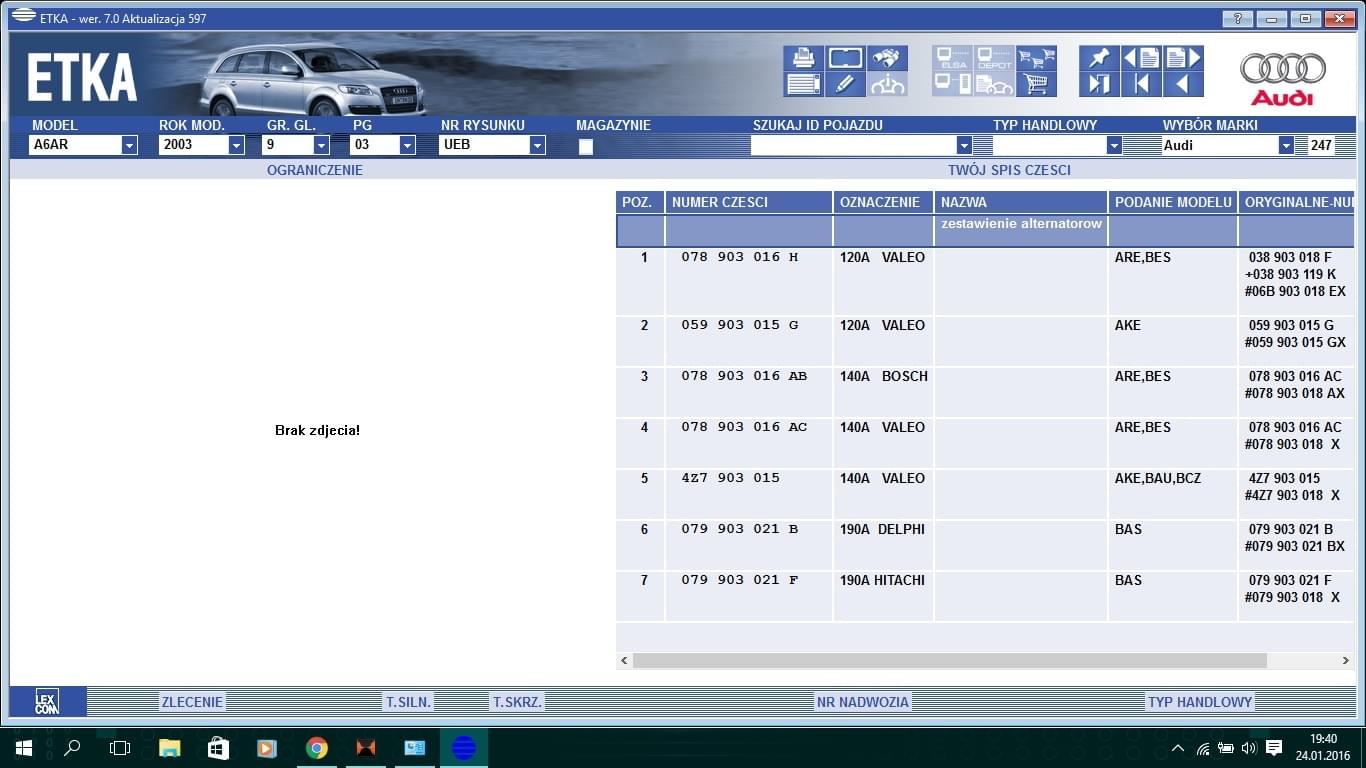The image size is (1366, 768).
Task: Select part number 078 903 016 AB
Action: [x=744, y=376]
